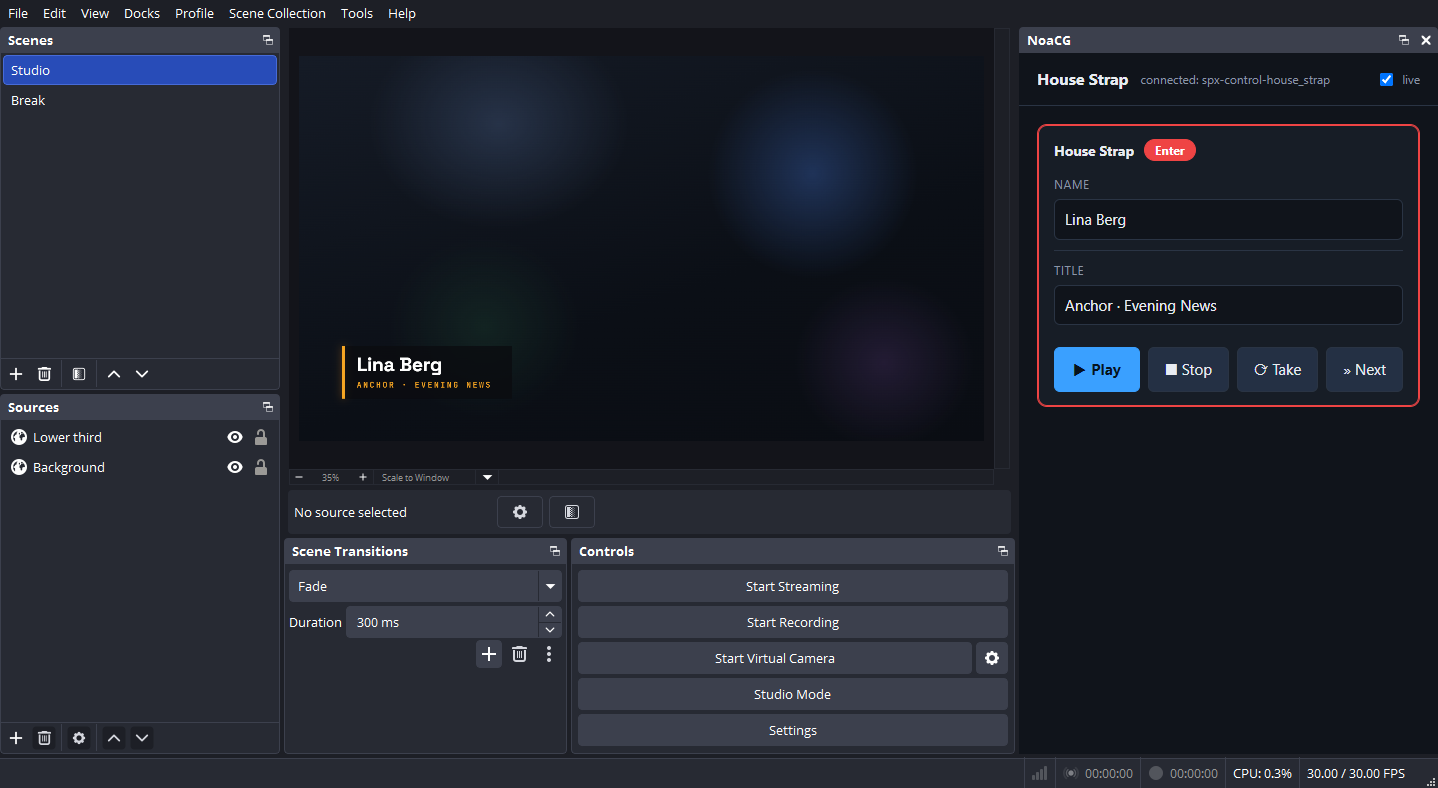Open scene filters in the Scenes toolbar

[x=79, y=374]
